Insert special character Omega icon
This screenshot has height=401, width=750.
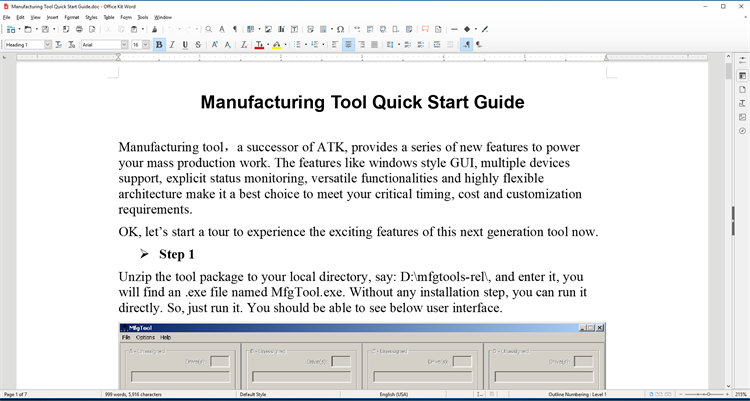coord(340,29)
